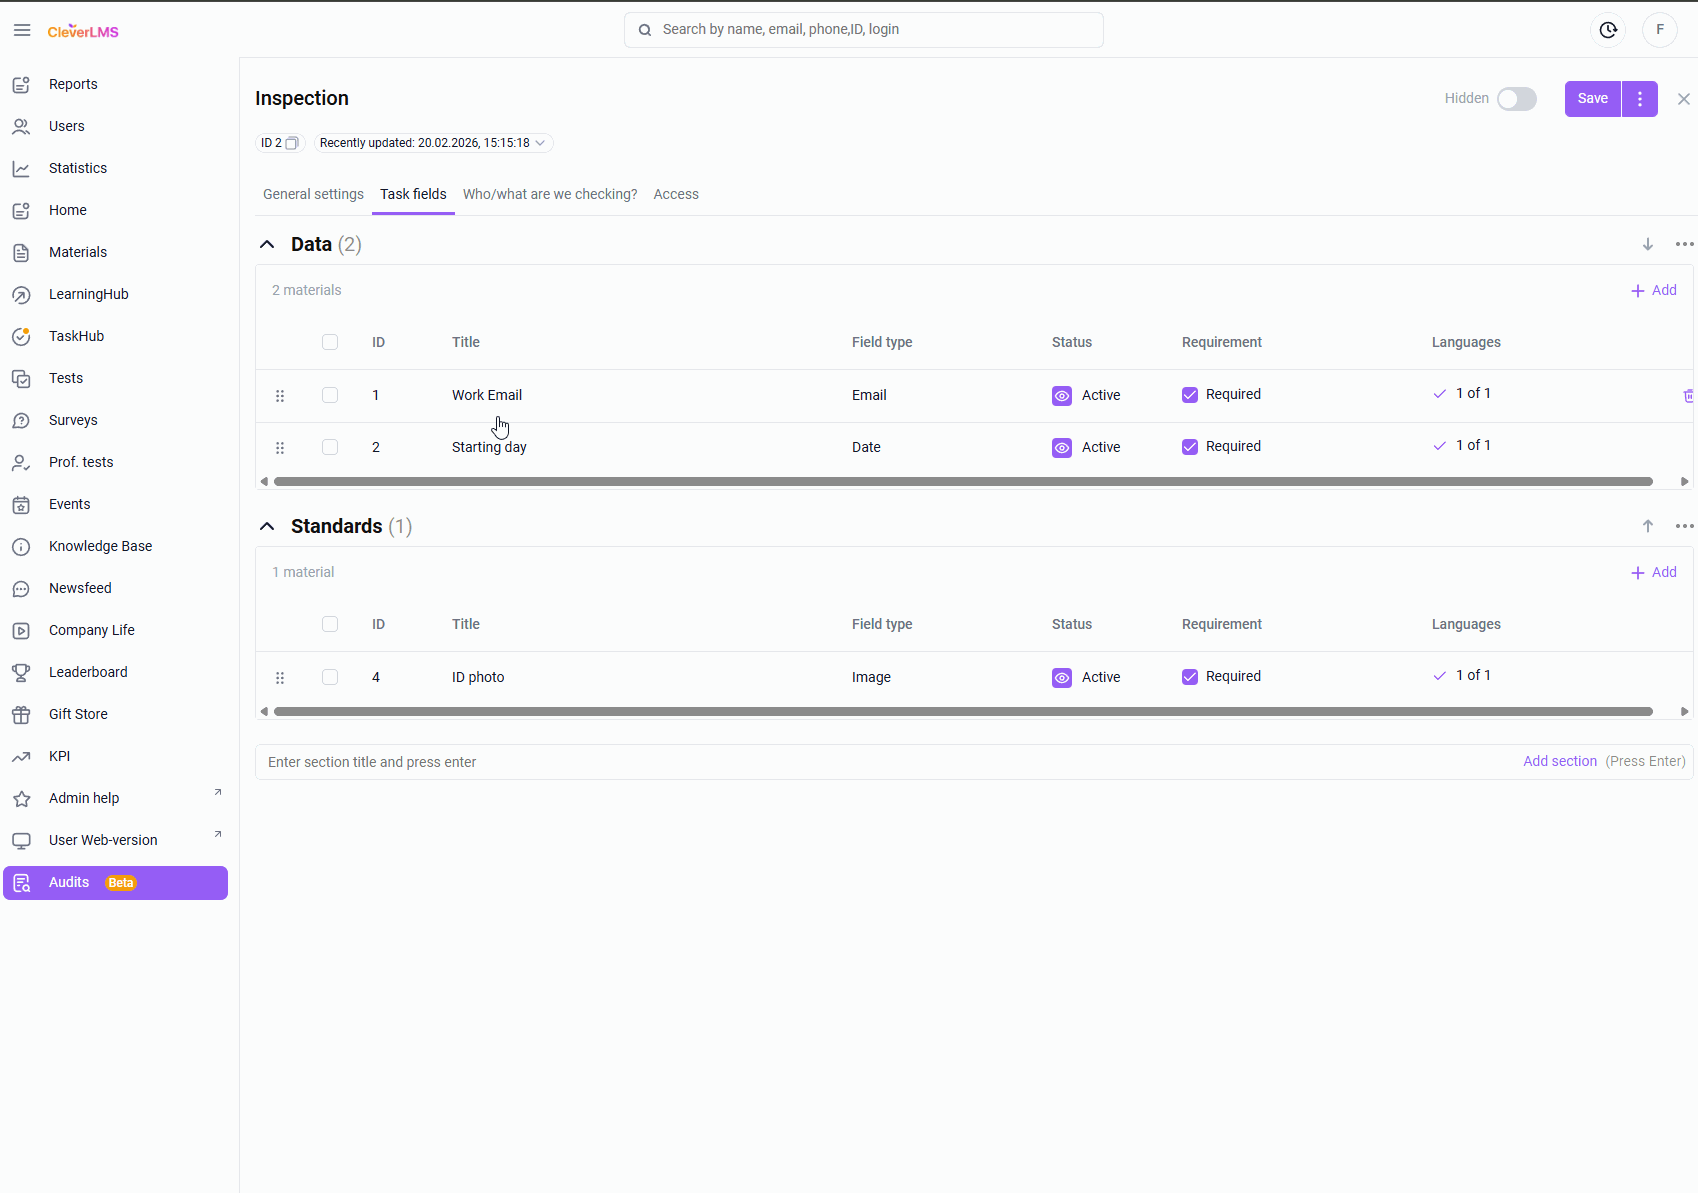Toggle Active visibility for Work Email
Screen dimensions: 1698x1193
coord(1062,396)
